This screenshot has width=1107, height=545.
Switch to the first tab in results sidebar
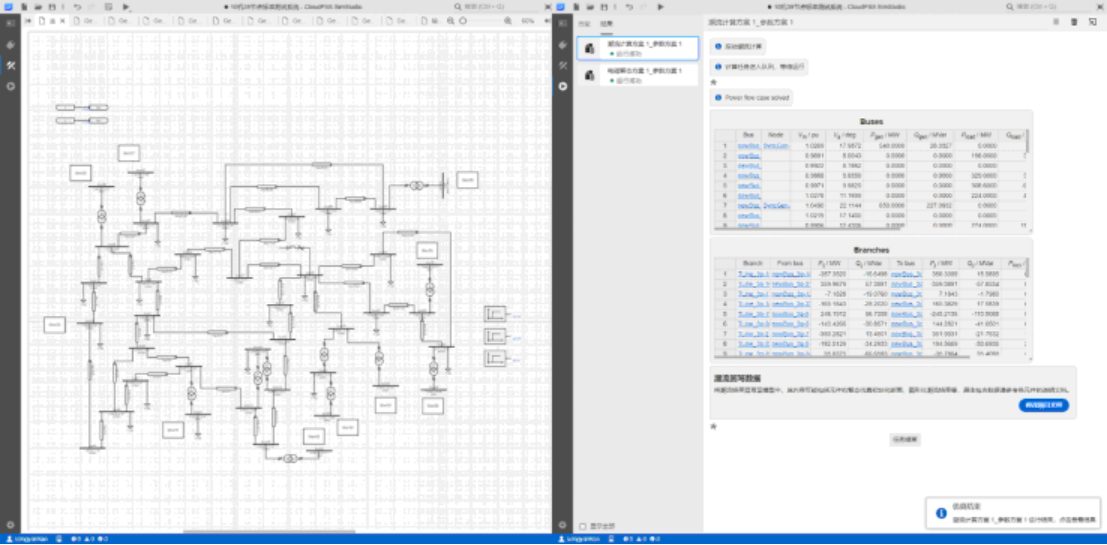584,22
